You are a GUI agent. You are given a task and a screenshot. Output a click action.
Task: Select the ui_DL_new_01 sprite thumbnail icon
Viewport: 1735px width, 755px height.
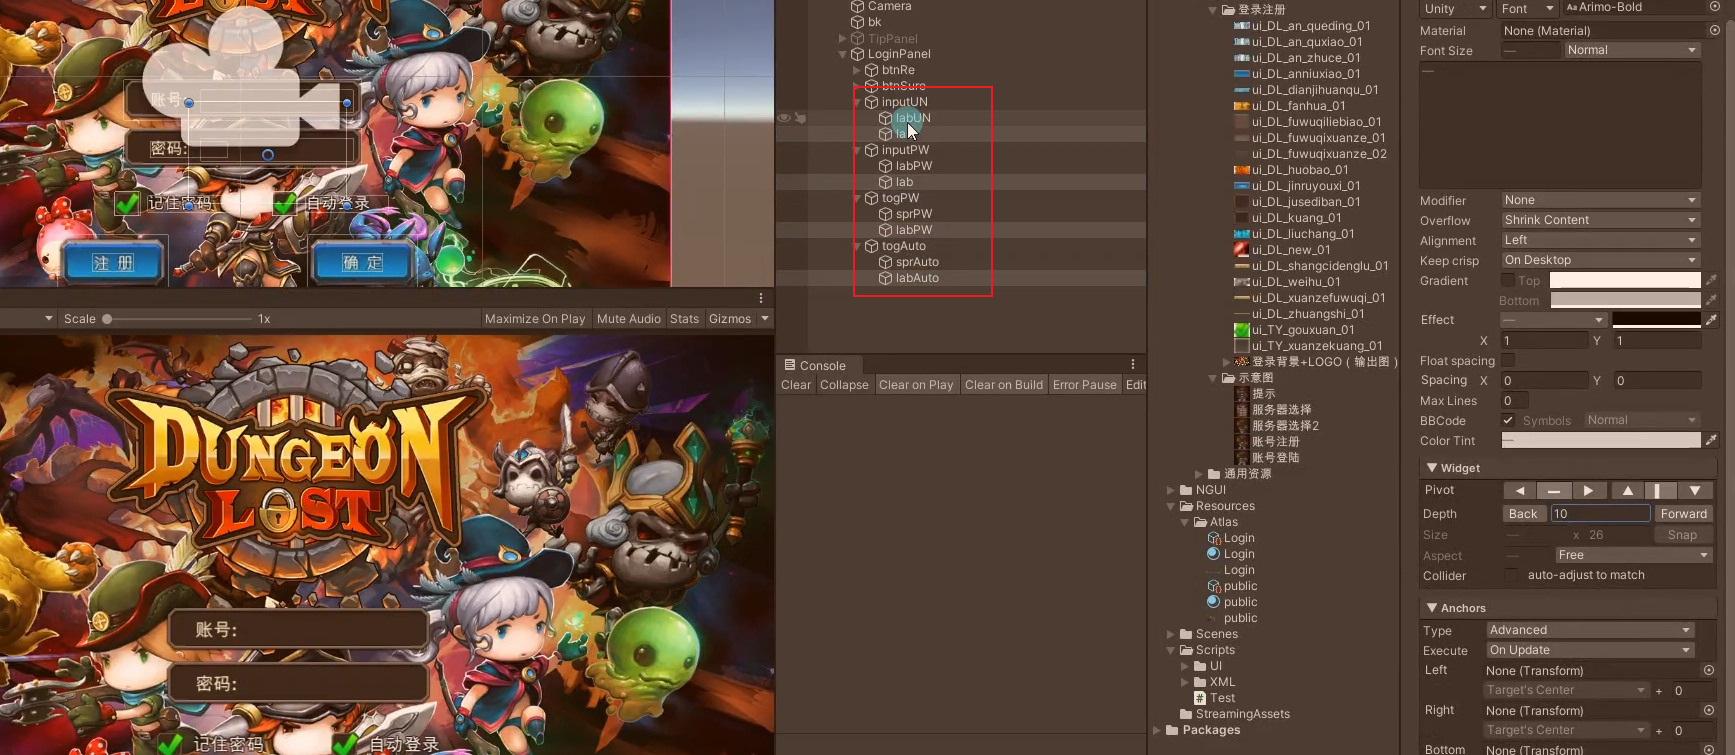(x=1241, y=250)
